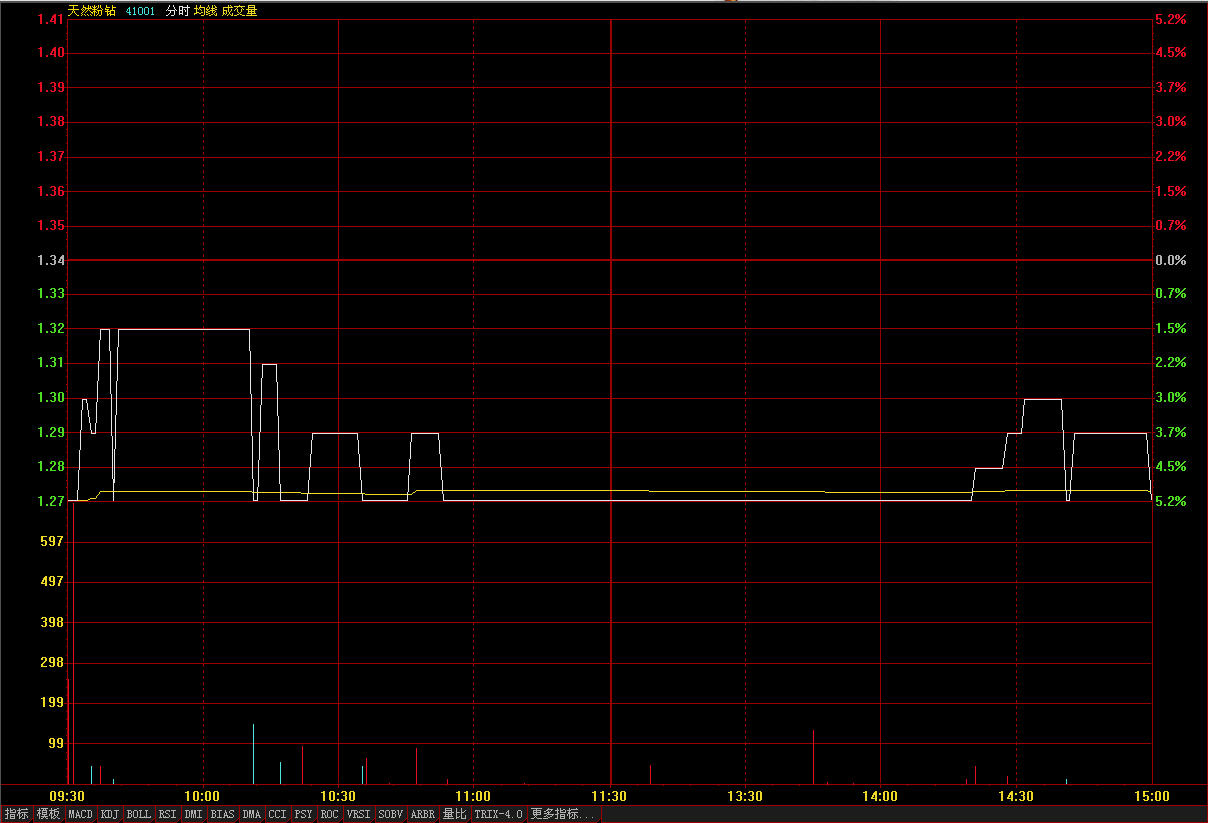Click the 09:30 time axis label
This screenshot has height=823, width=1208.
click(66, 797)
